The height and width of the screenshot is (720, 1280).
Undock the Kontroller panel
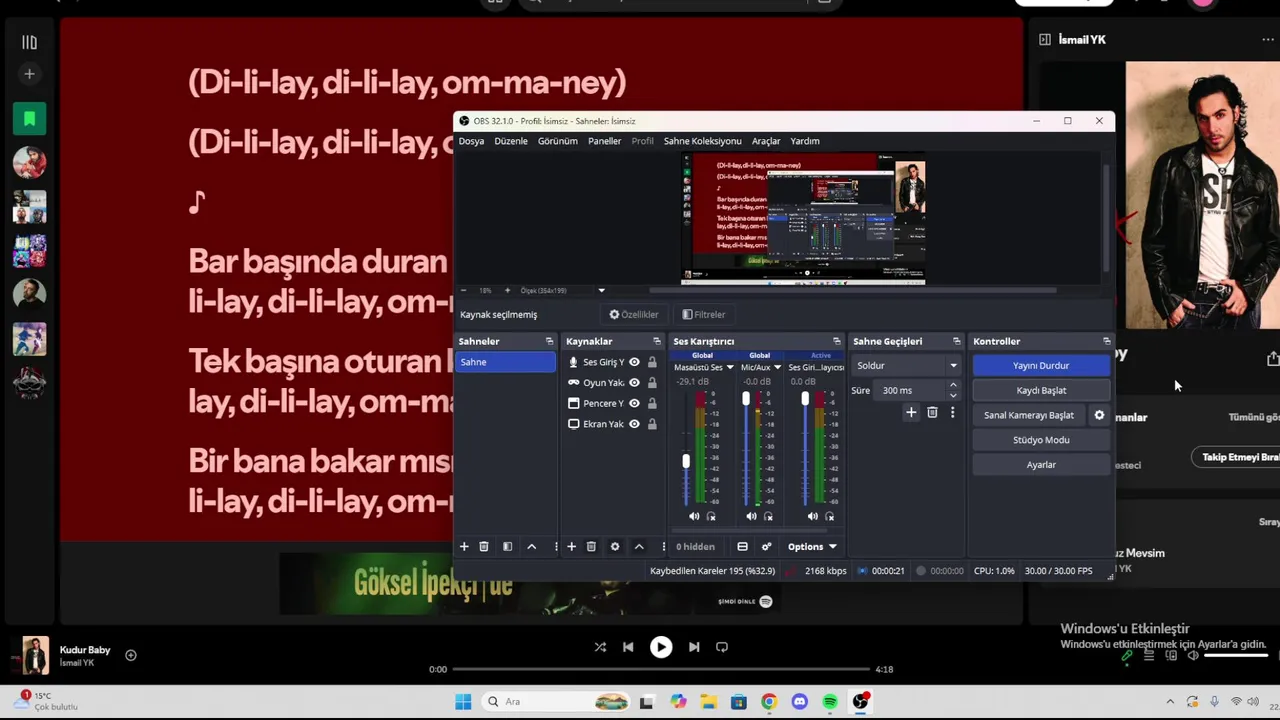(1106, 341)
